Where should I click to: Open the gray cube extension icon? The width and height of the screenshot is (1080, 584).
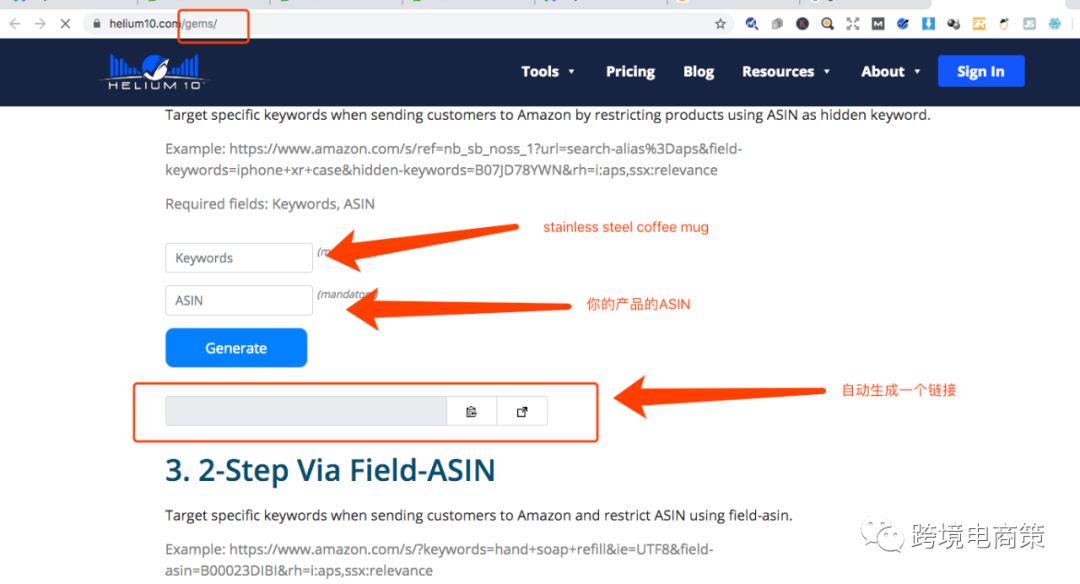pos(777,24)
